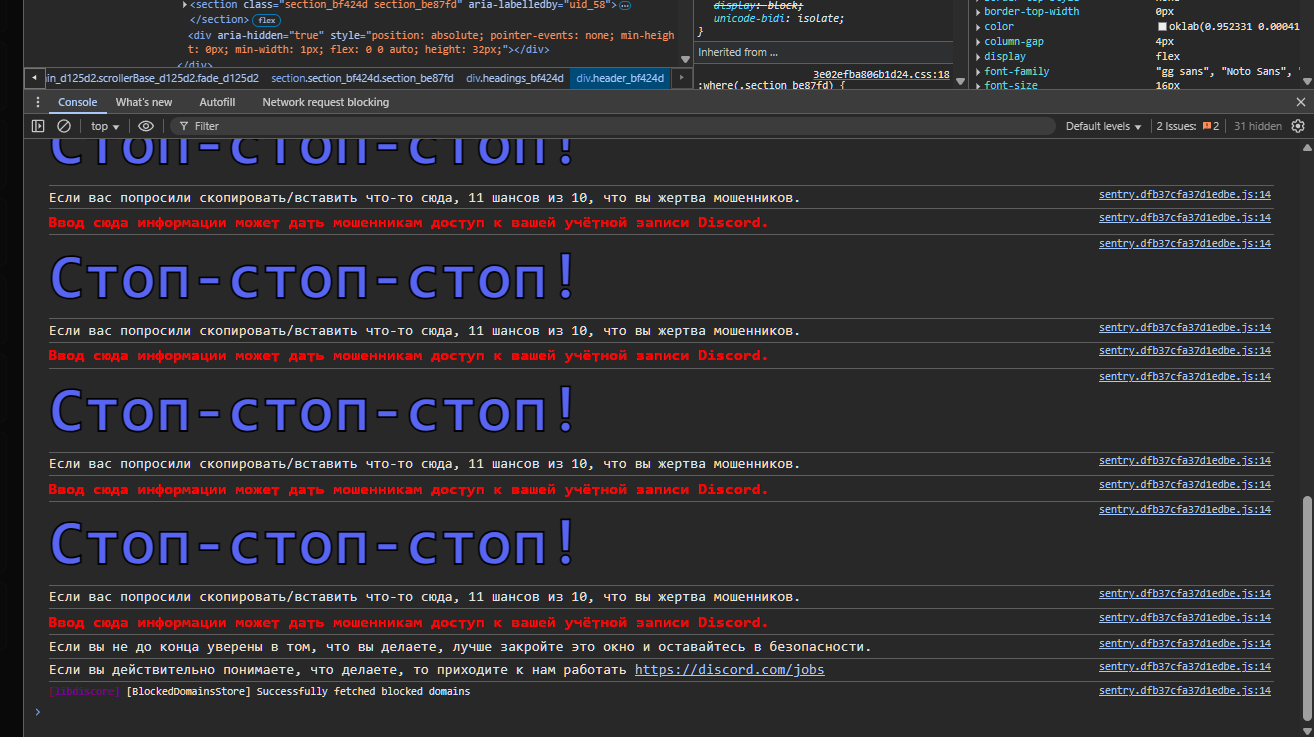Expand the border-top-width computed property
1314x737 pixels.
click(979, 12)
